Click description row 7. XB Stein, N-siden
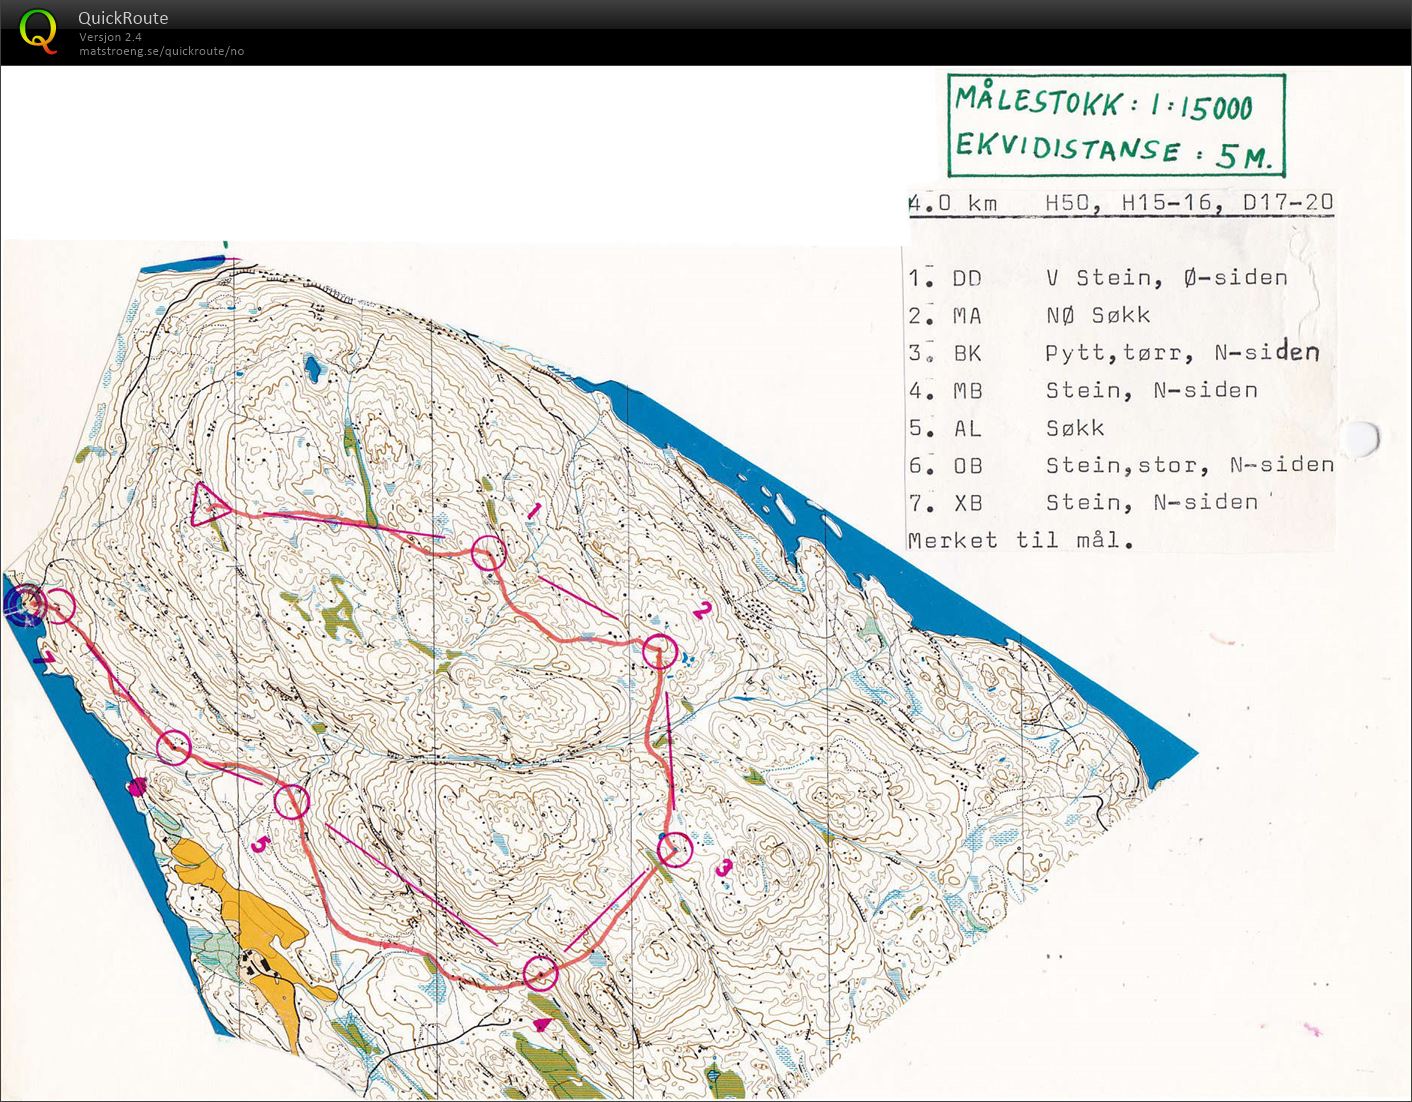The image size is (1412, 1102). click(x=1083, y=502)
